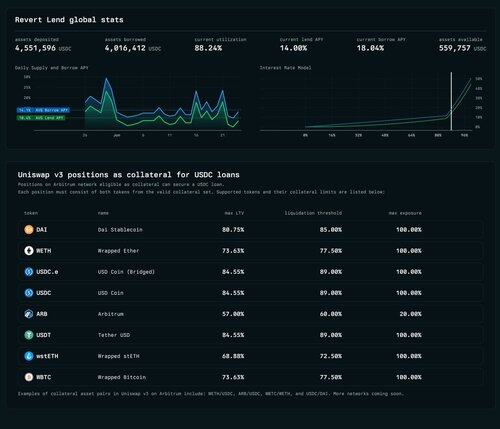Click DAI max LTV value 80.75%
Image resolution: width=500 pixels, height=429 pixels.
(233, 230)
